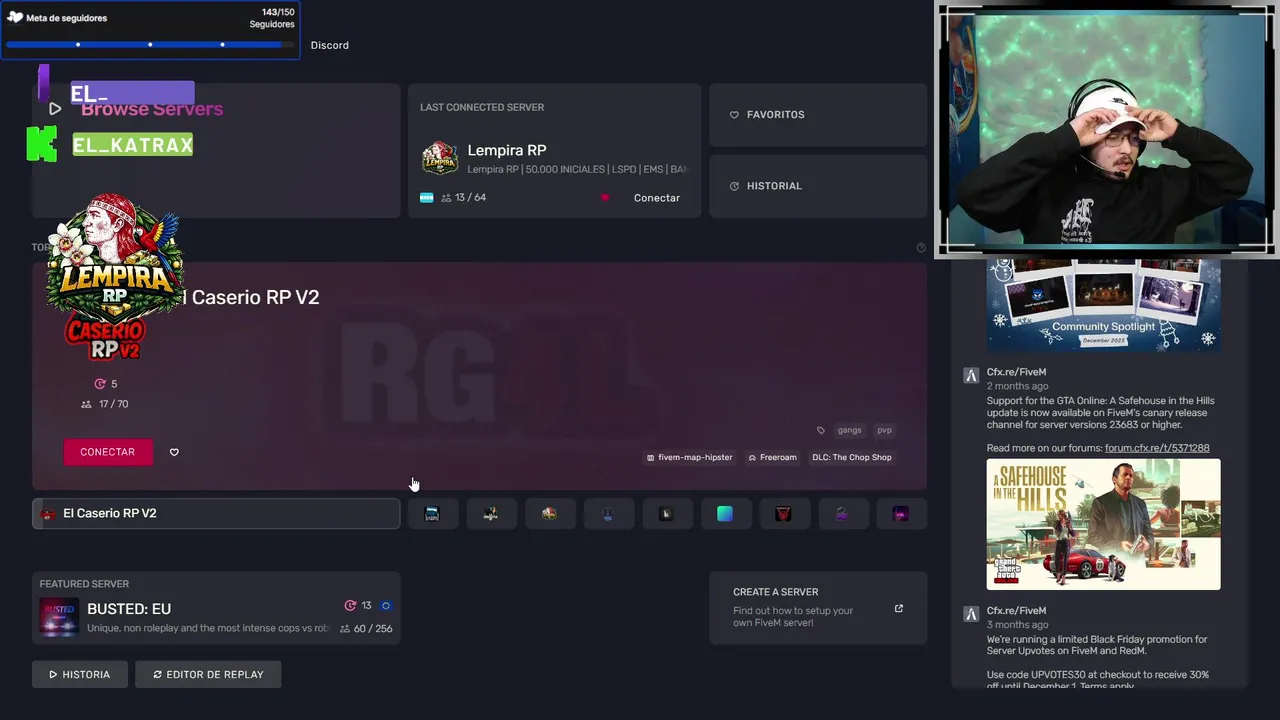Open the Browse Servers section
The width and height of the screenshot is (1280, 720).
[x=216, y=150]
